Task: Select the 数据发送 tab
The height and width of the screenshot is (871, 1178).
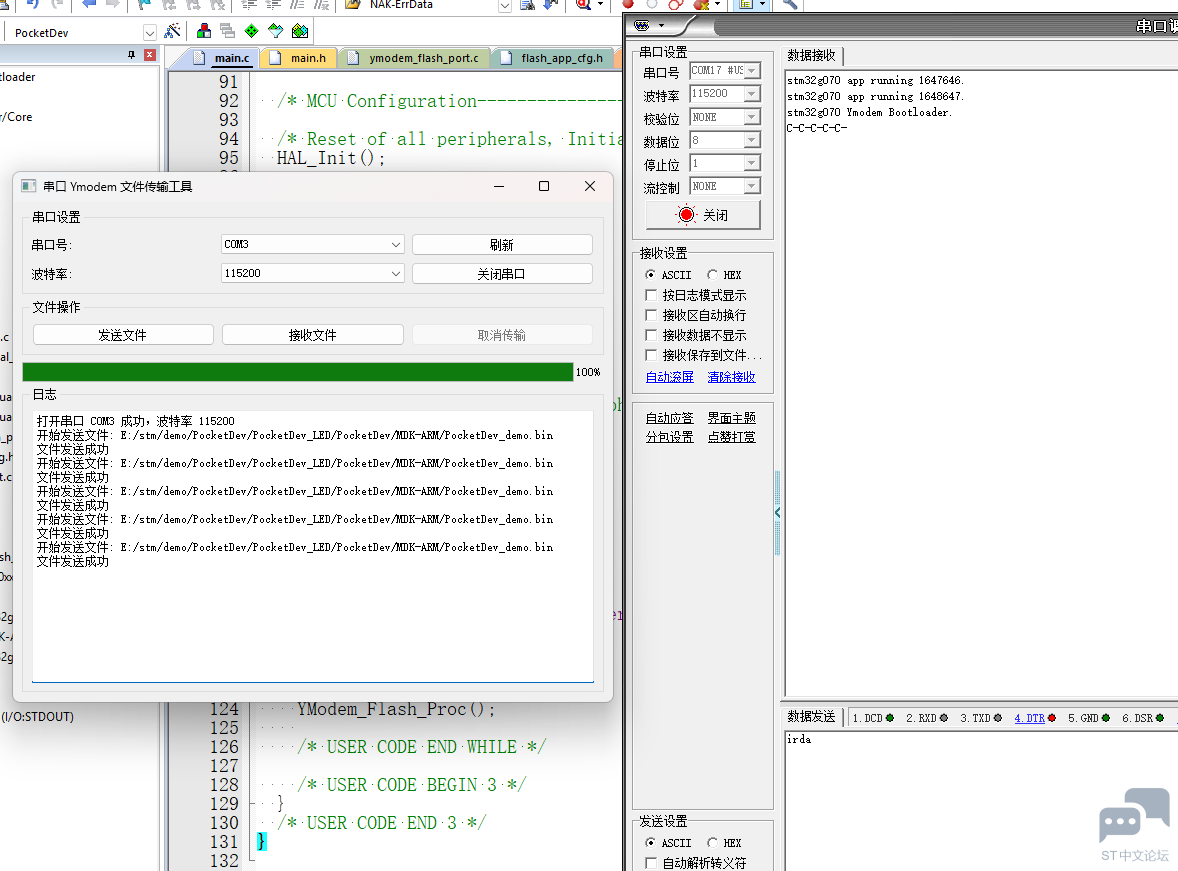Action: [x=811, y=717]
